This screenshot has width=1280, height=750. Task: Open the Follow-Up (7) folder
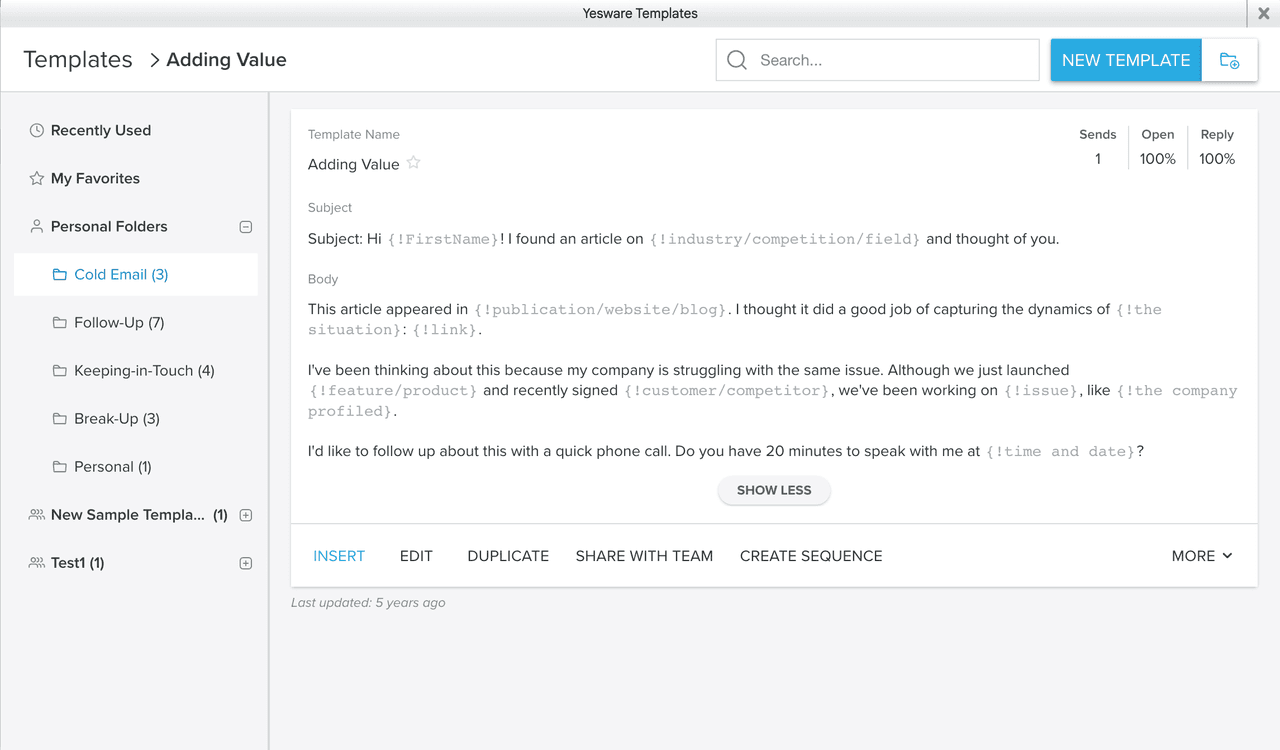coord(119,322)
